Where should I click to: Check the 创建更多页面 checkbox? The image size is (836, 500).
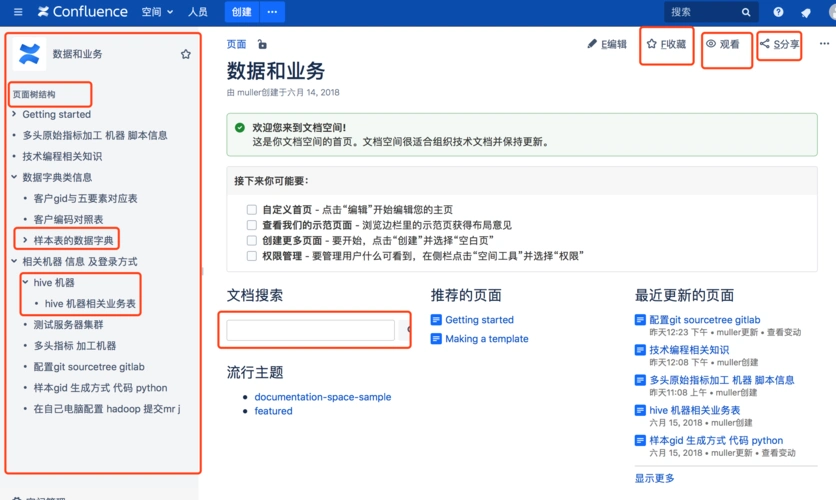click(252, 240)
